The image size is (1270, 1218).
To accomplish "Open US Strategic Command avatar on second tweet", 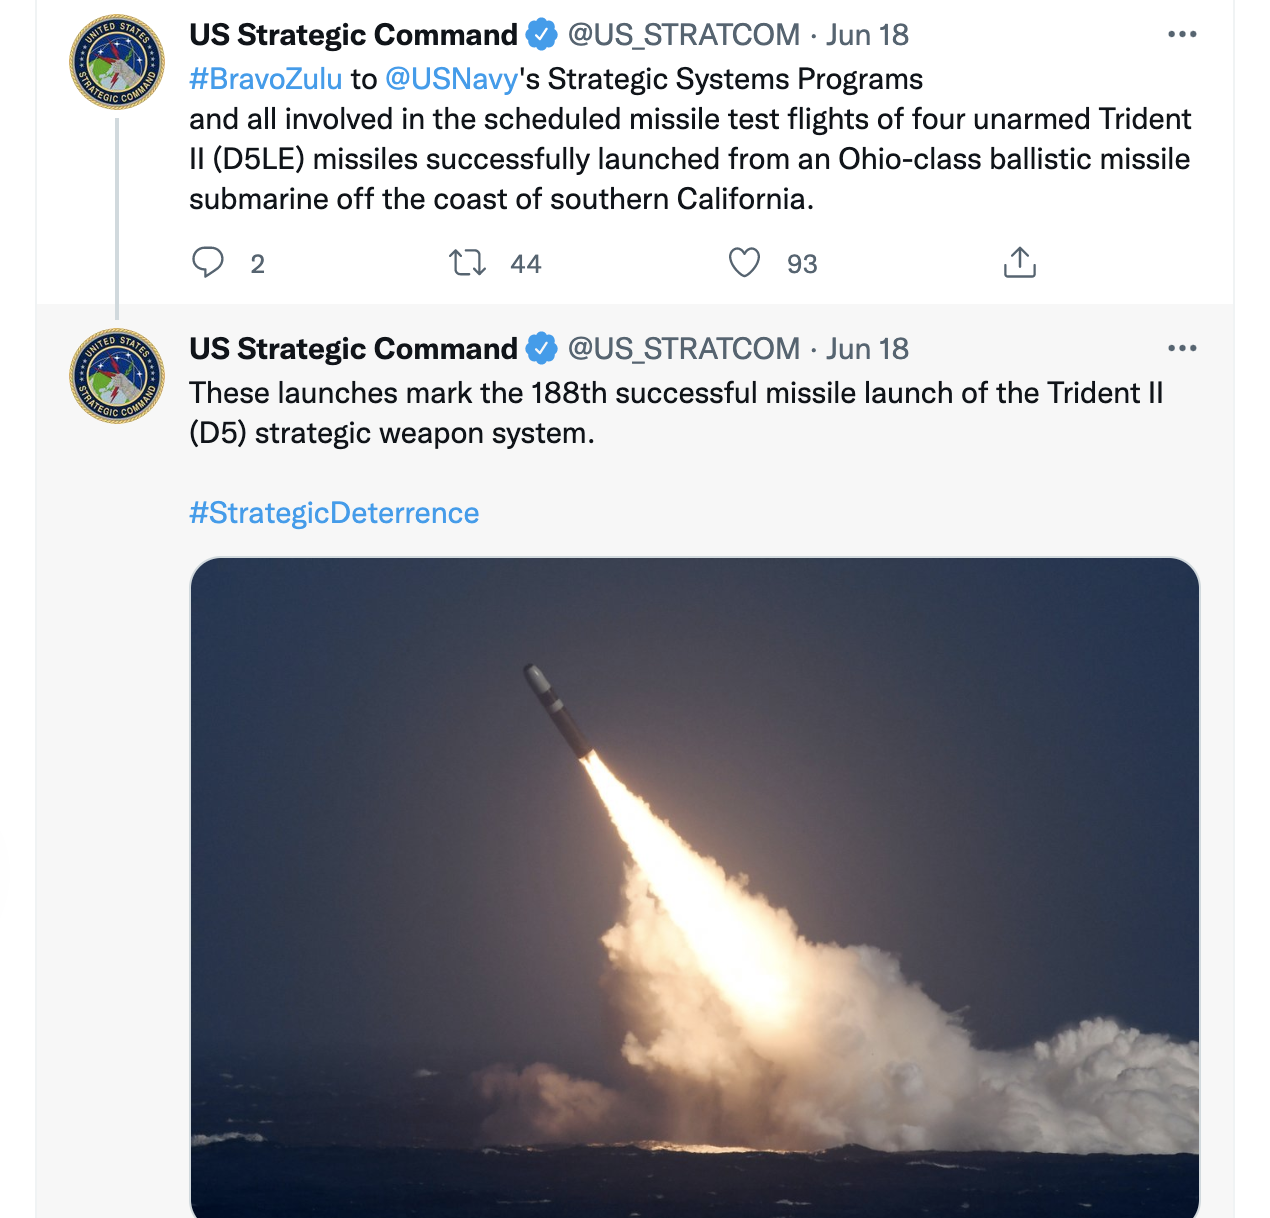I will click(x=117, y=376).
